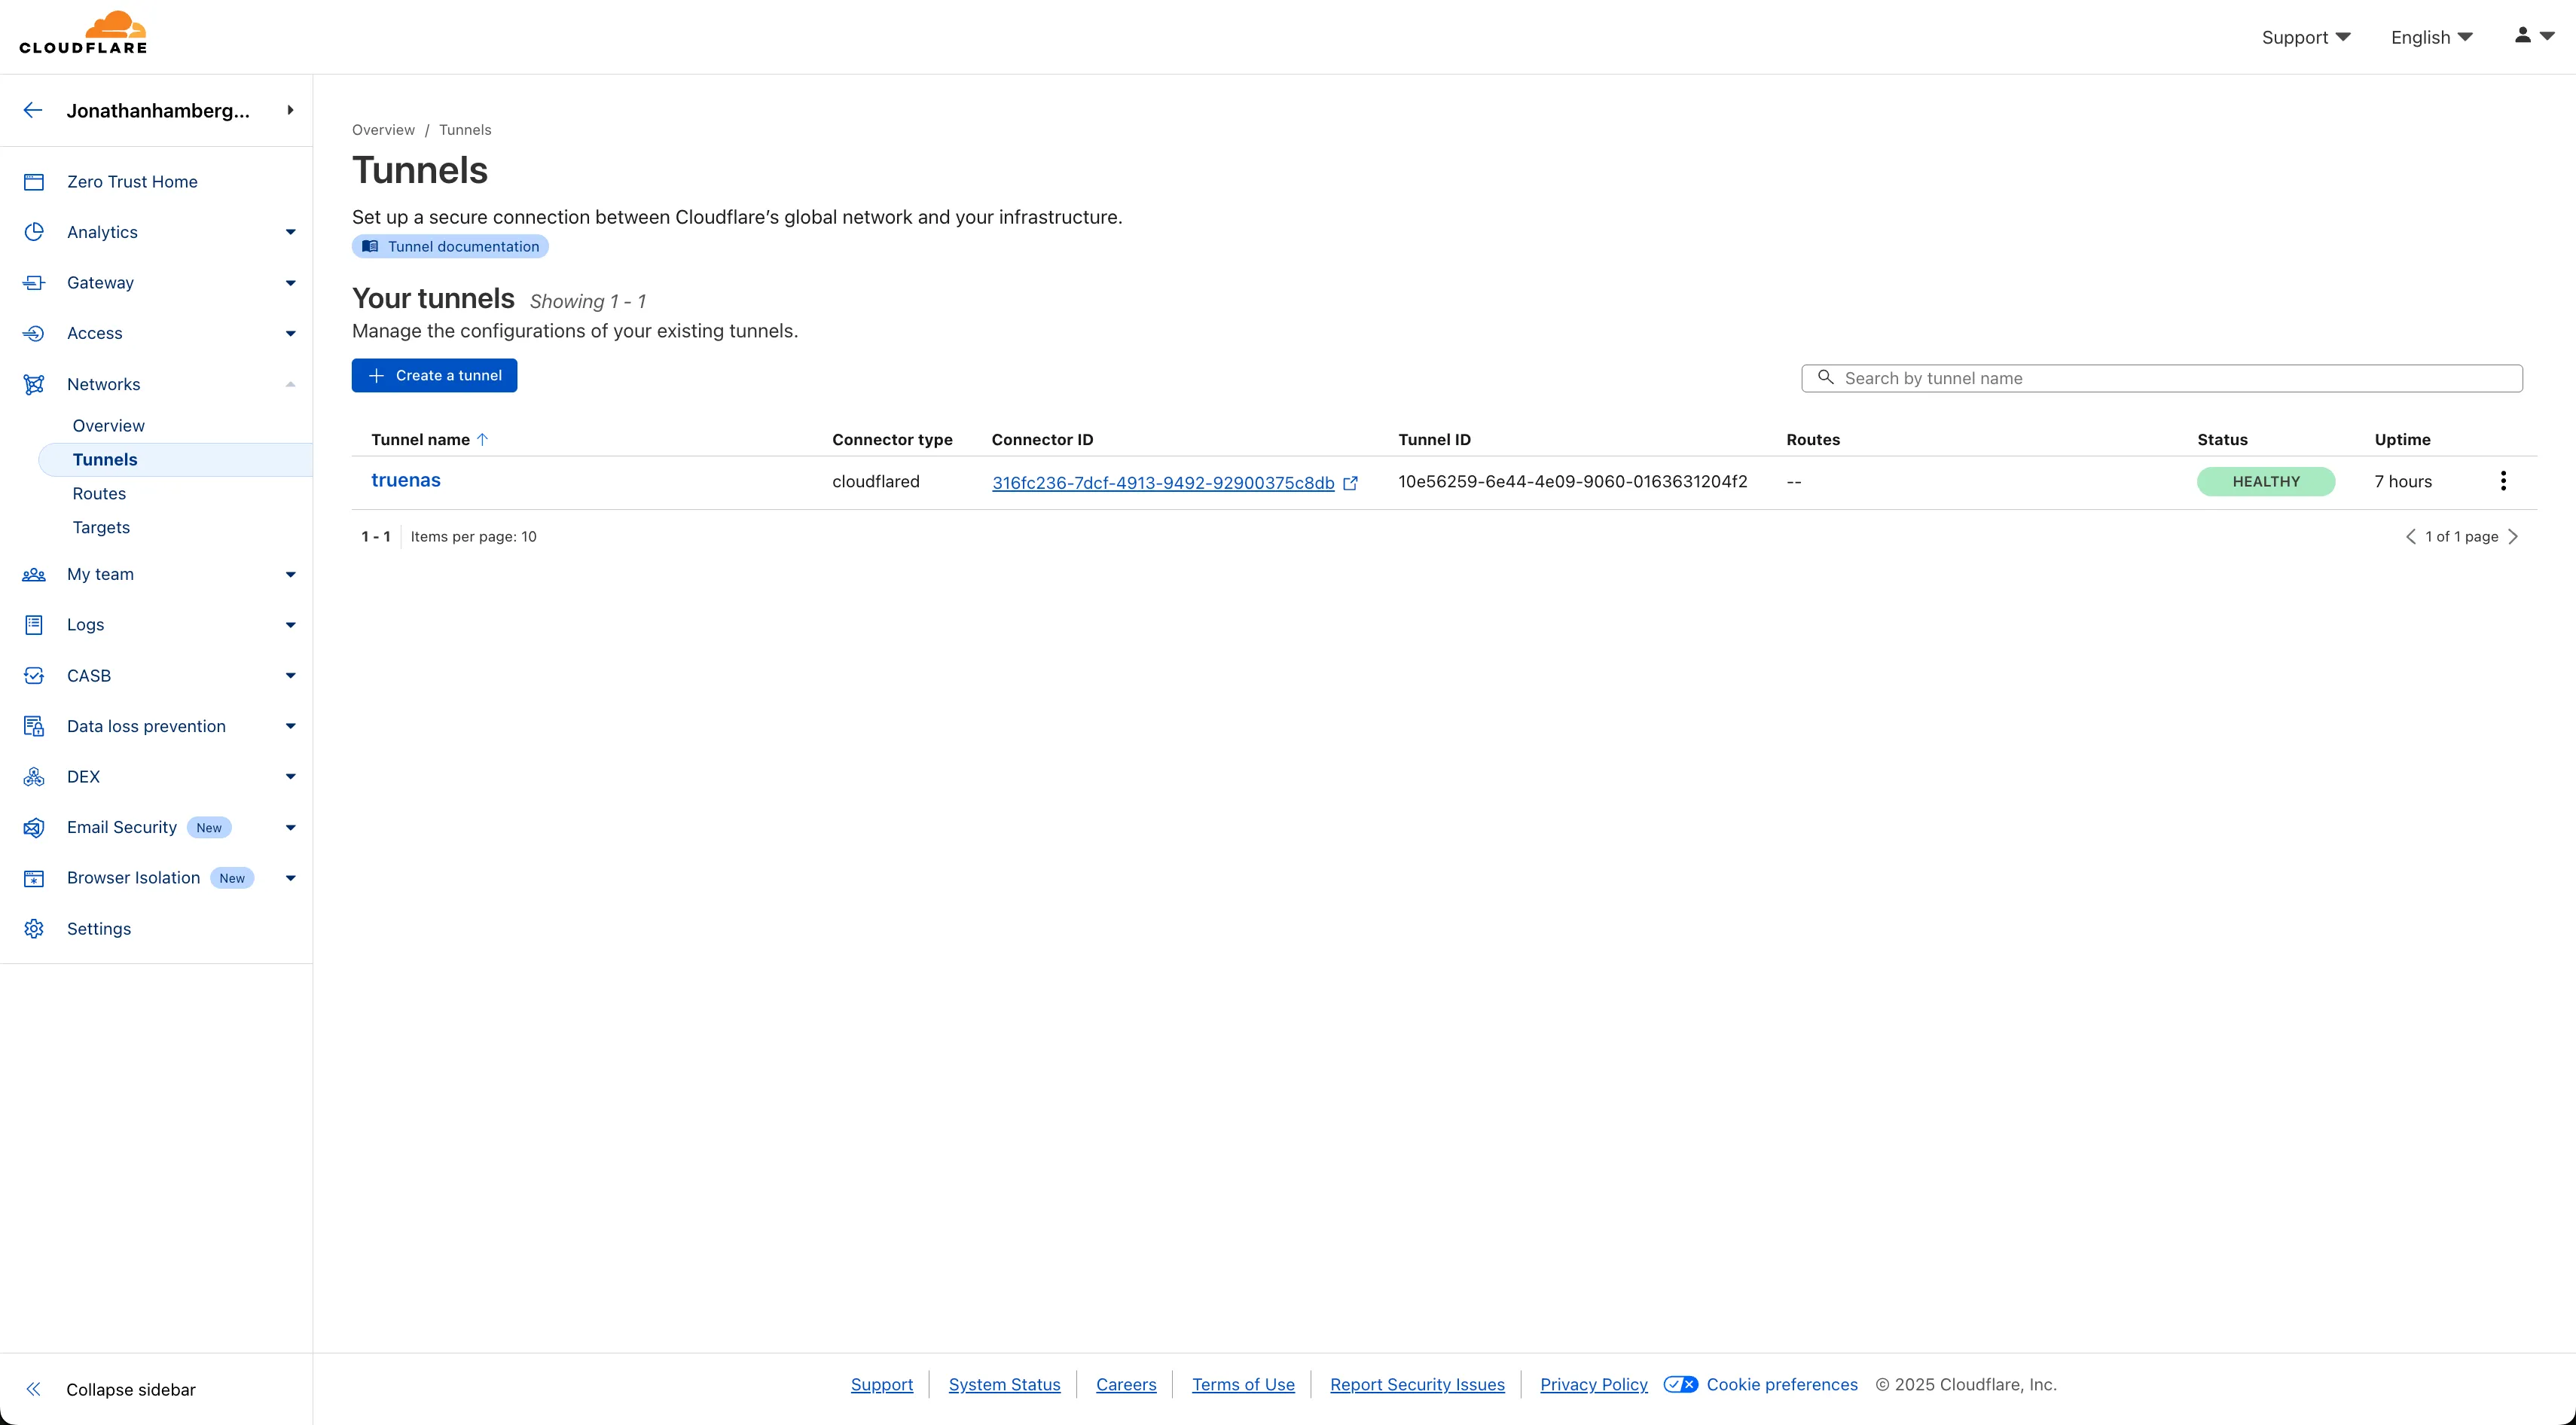The image size is (2576, 1425).
Task: Click the Settings gear icon
Action: point(34,929)
